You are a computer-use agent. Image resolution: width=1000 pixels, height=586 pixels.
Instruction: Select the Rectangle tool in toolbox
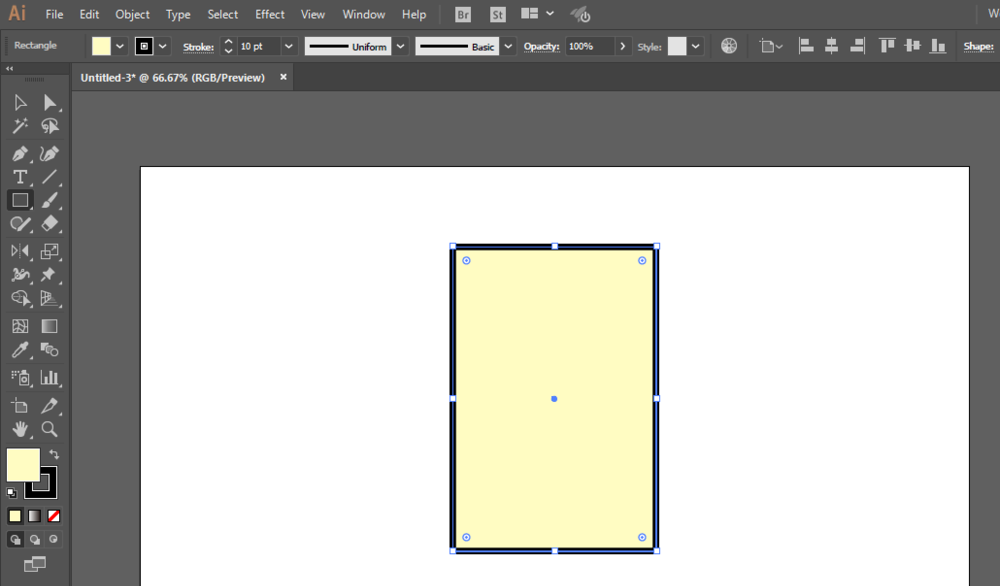click(20, 200)
